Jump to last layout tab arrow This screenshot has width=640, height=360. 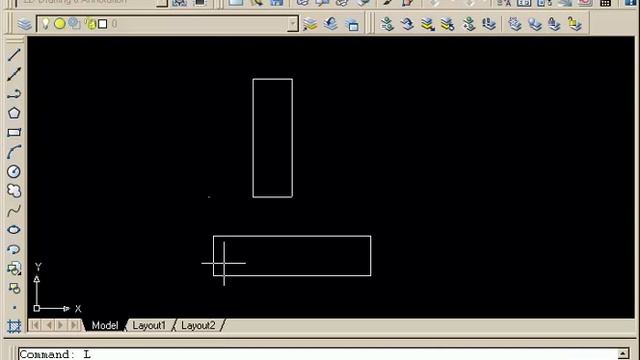point(74,325)
